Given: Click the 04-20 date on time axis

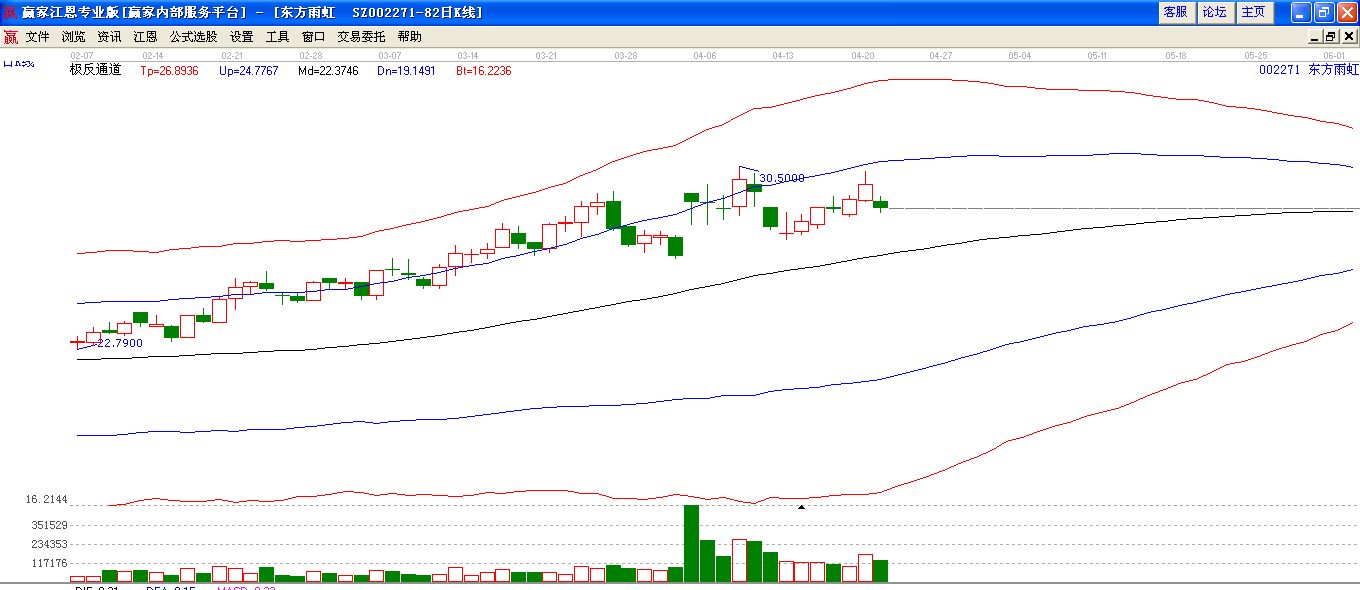Looking at the screenshot, I should click(x=863, y=56).
